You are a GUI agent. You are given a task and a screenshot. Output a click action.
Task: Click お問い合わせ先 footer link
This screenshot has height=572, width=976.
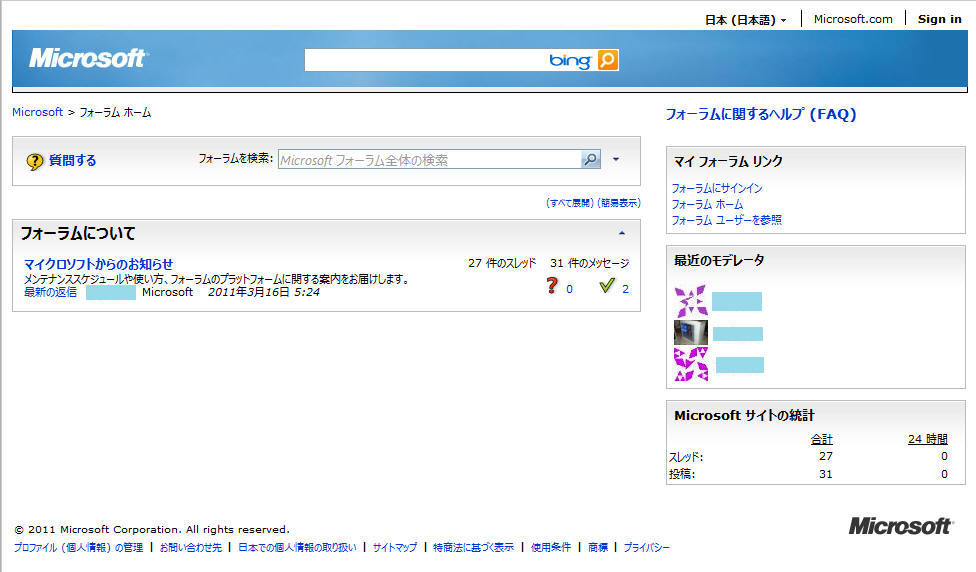pyautogui.click(x=190, y=547)
